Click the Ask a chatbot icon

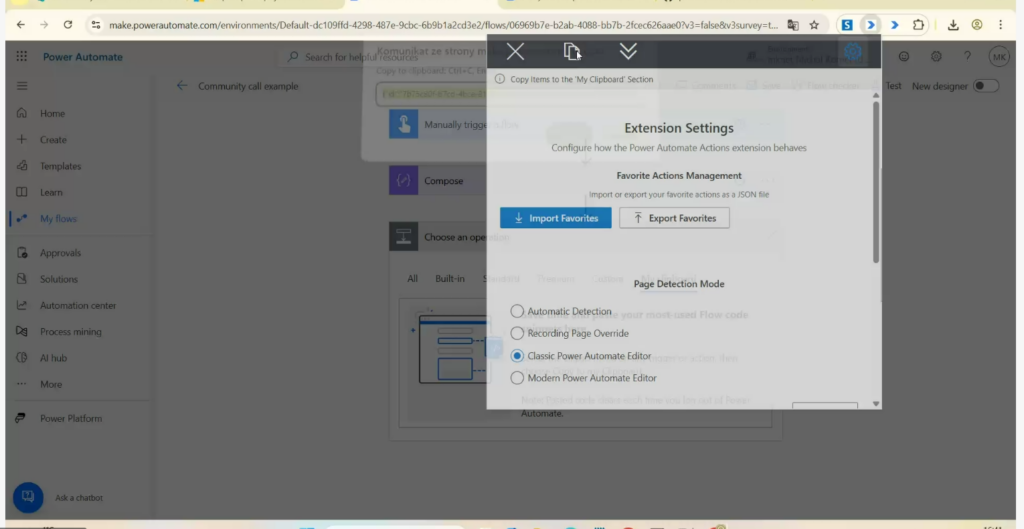(28, 497)
